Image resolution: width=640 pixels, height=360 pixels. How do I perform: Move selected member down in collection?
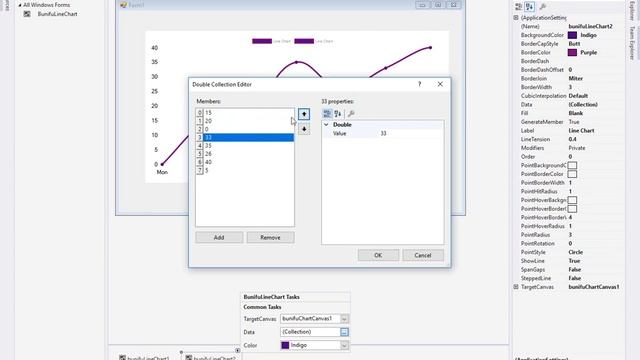(x=304, y=129)
